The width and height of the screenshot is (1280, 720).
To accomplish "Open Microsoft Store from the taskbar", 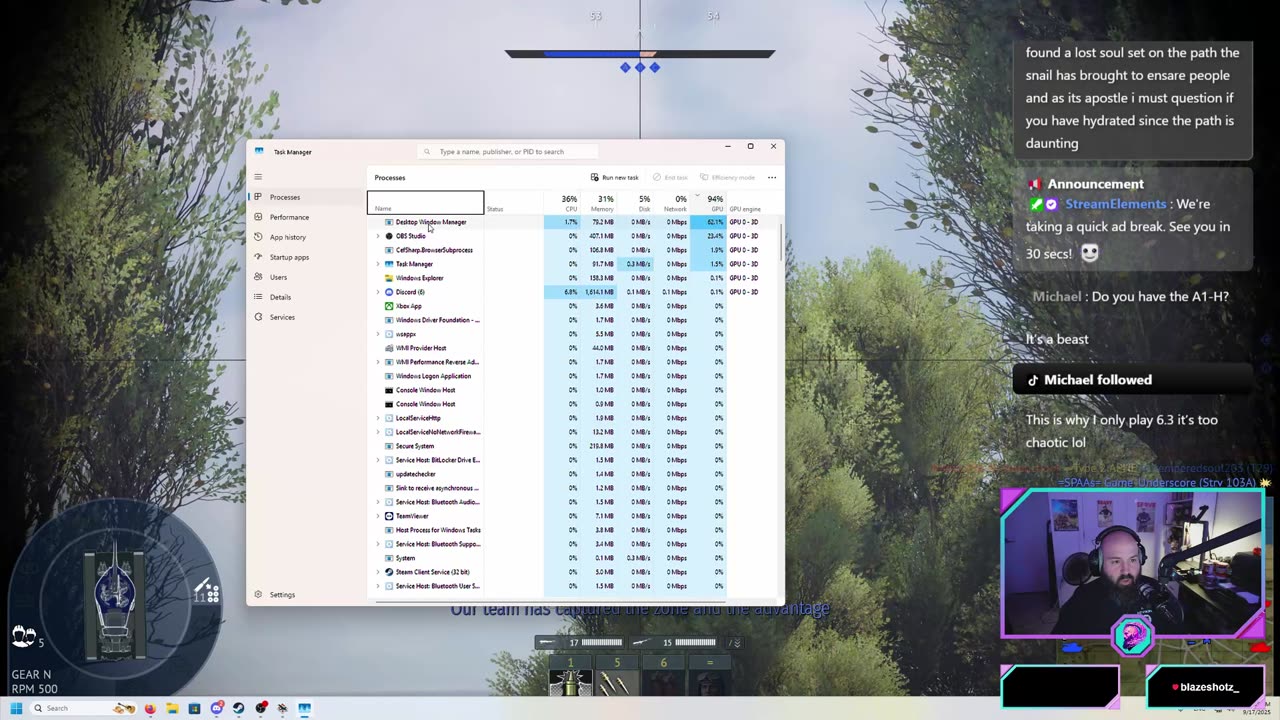I will click(194, 708).
